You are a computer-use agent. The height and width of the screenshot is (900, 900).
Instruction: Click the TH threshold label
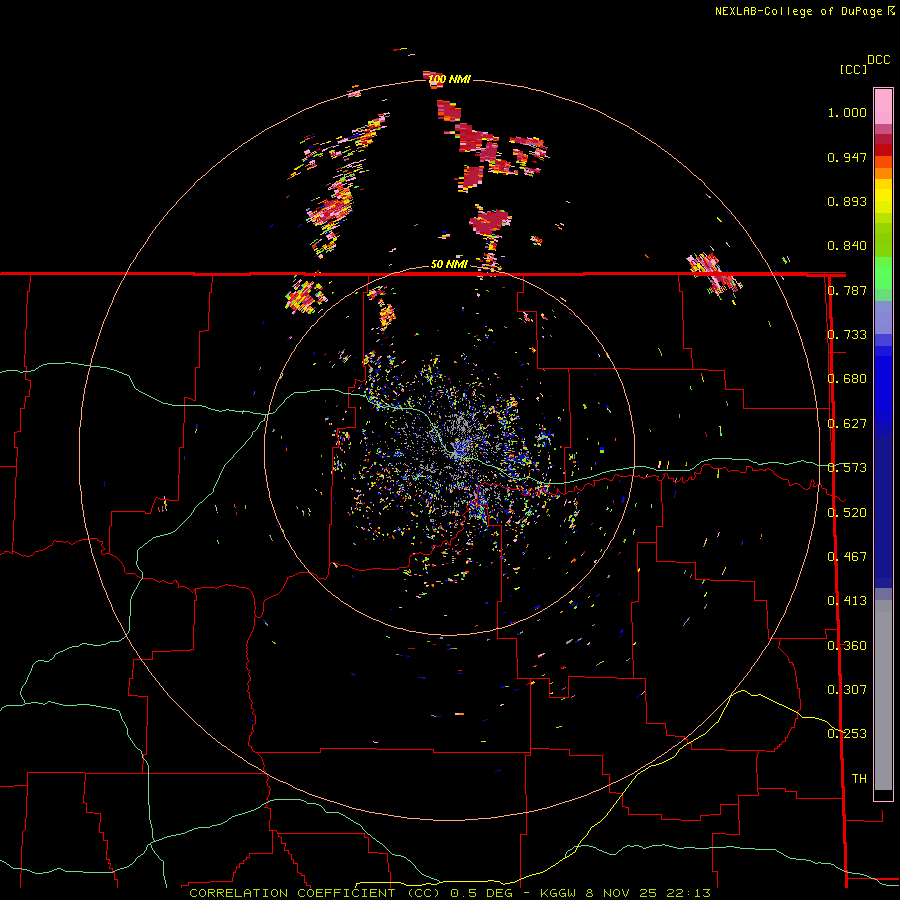pos(859,779)
